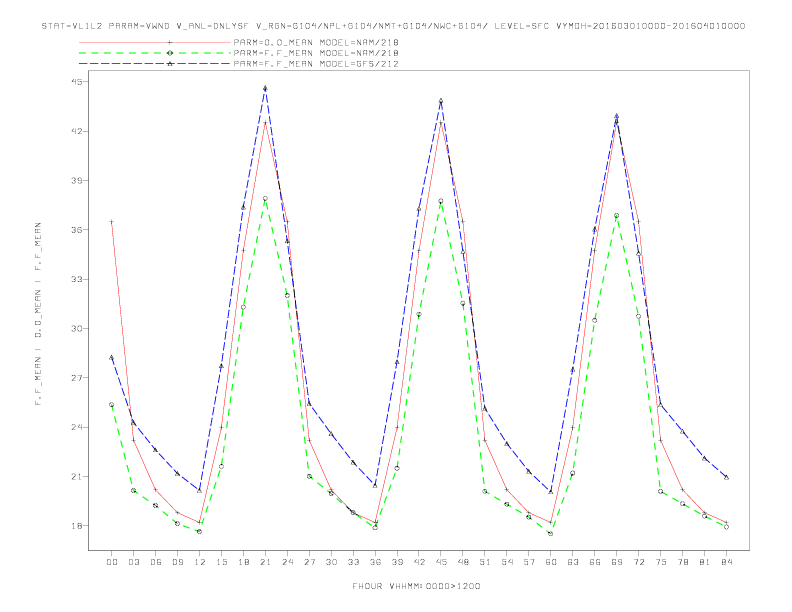Click the chart title beginning 'STAT=VL1L2 PARAM=VWND'
This screenshot has height=612, width=792.
tap(393, 26)
